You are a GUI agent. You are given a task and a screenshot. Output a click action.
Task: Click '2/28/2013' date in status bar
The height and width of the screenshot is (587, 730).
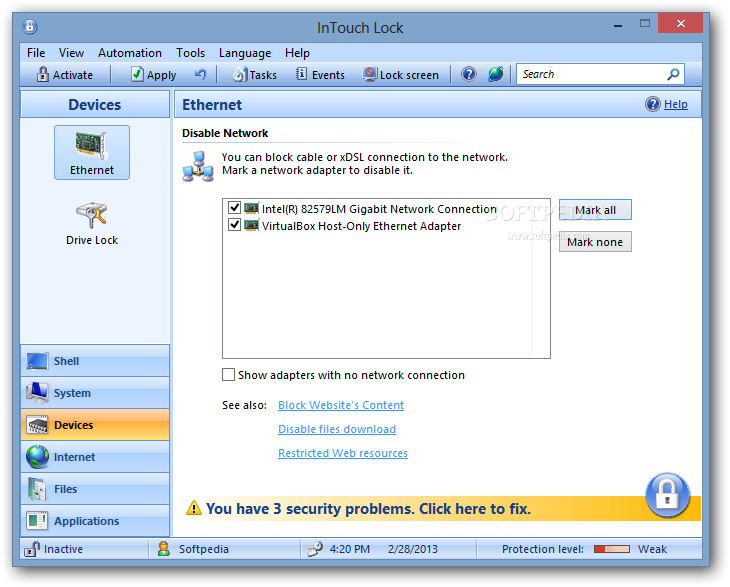pyautogui.click(x=412, y=549)
